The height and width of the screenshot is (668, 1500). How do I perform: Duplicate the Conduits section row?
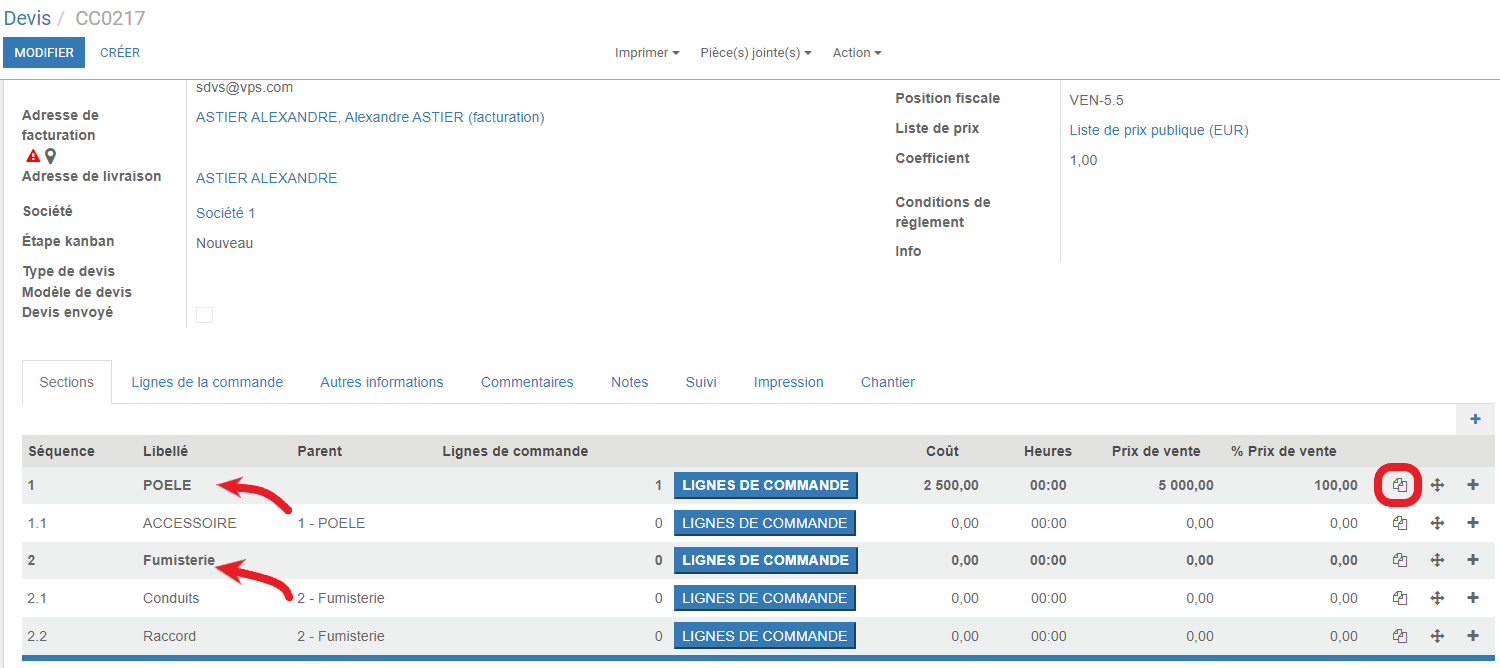(1400, 598)
